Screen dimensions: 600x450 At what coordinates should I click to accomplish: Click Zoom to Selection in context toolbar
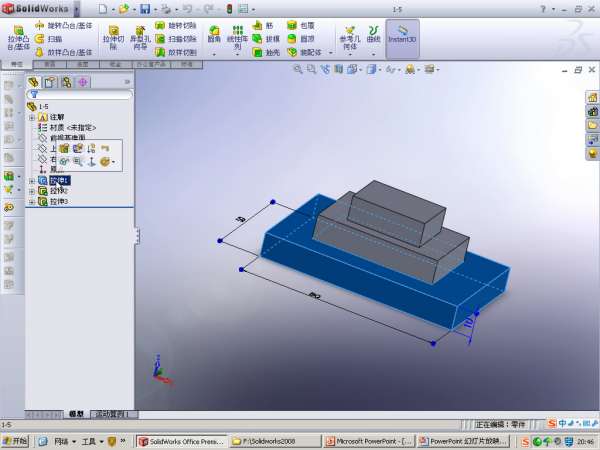[78, 161]
